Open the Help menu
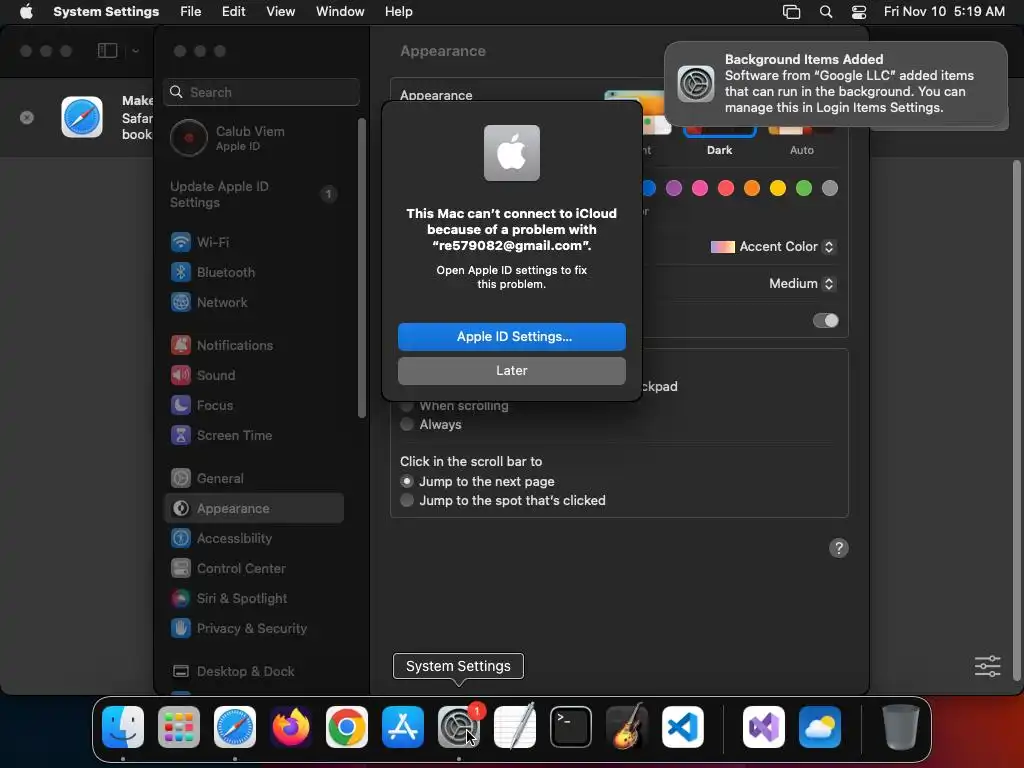The image size is (1024, 768). 398,12
